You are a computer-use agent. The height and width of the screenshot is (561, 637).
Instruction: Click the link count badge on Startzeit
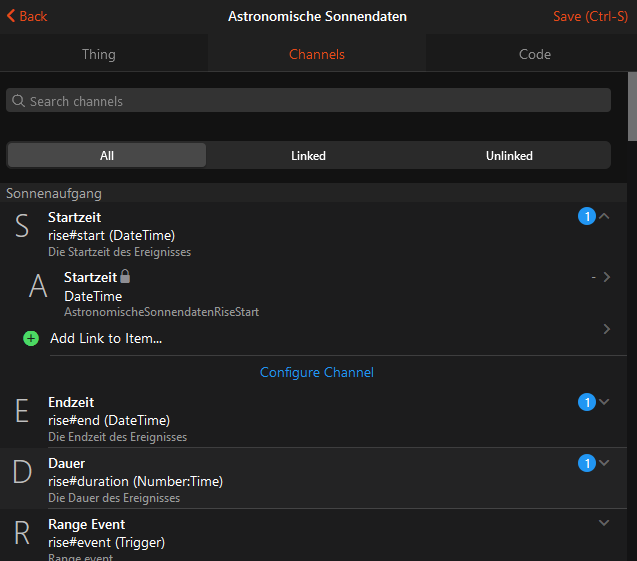click(587, 217)
